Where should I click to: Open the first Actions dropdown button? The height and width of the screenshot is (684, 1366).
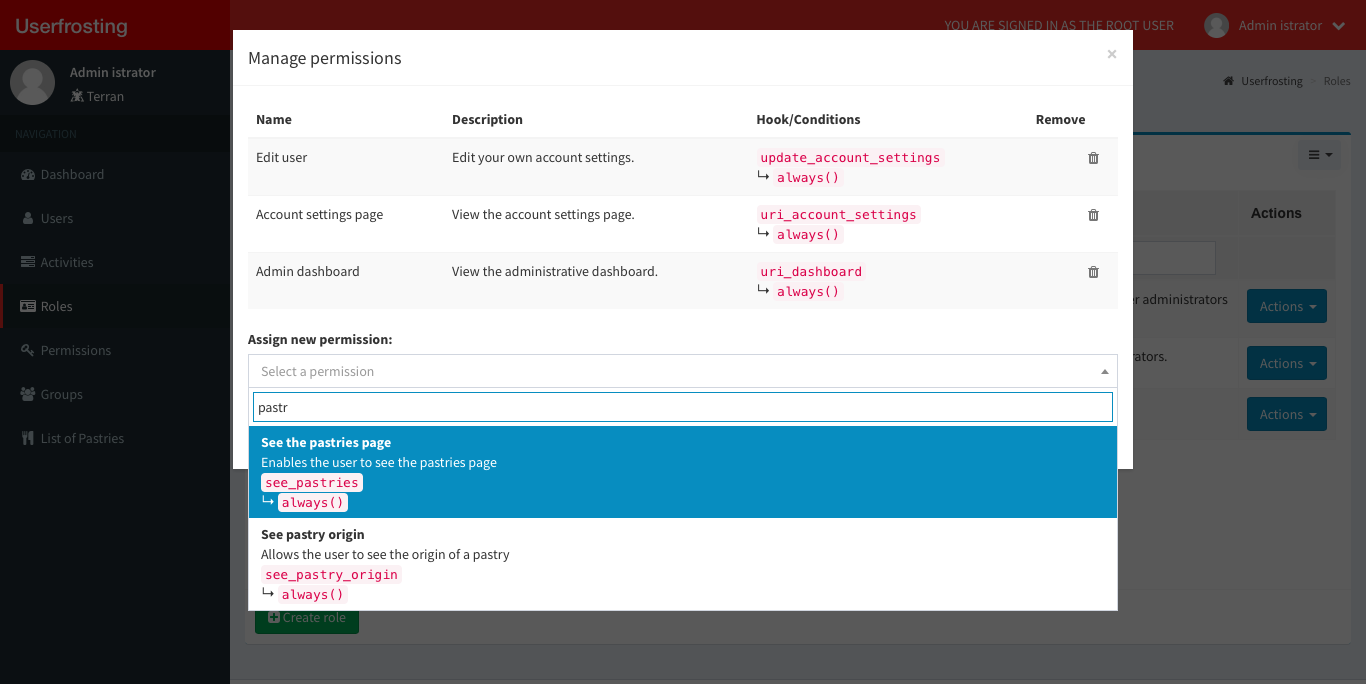tap(1286, 307)
